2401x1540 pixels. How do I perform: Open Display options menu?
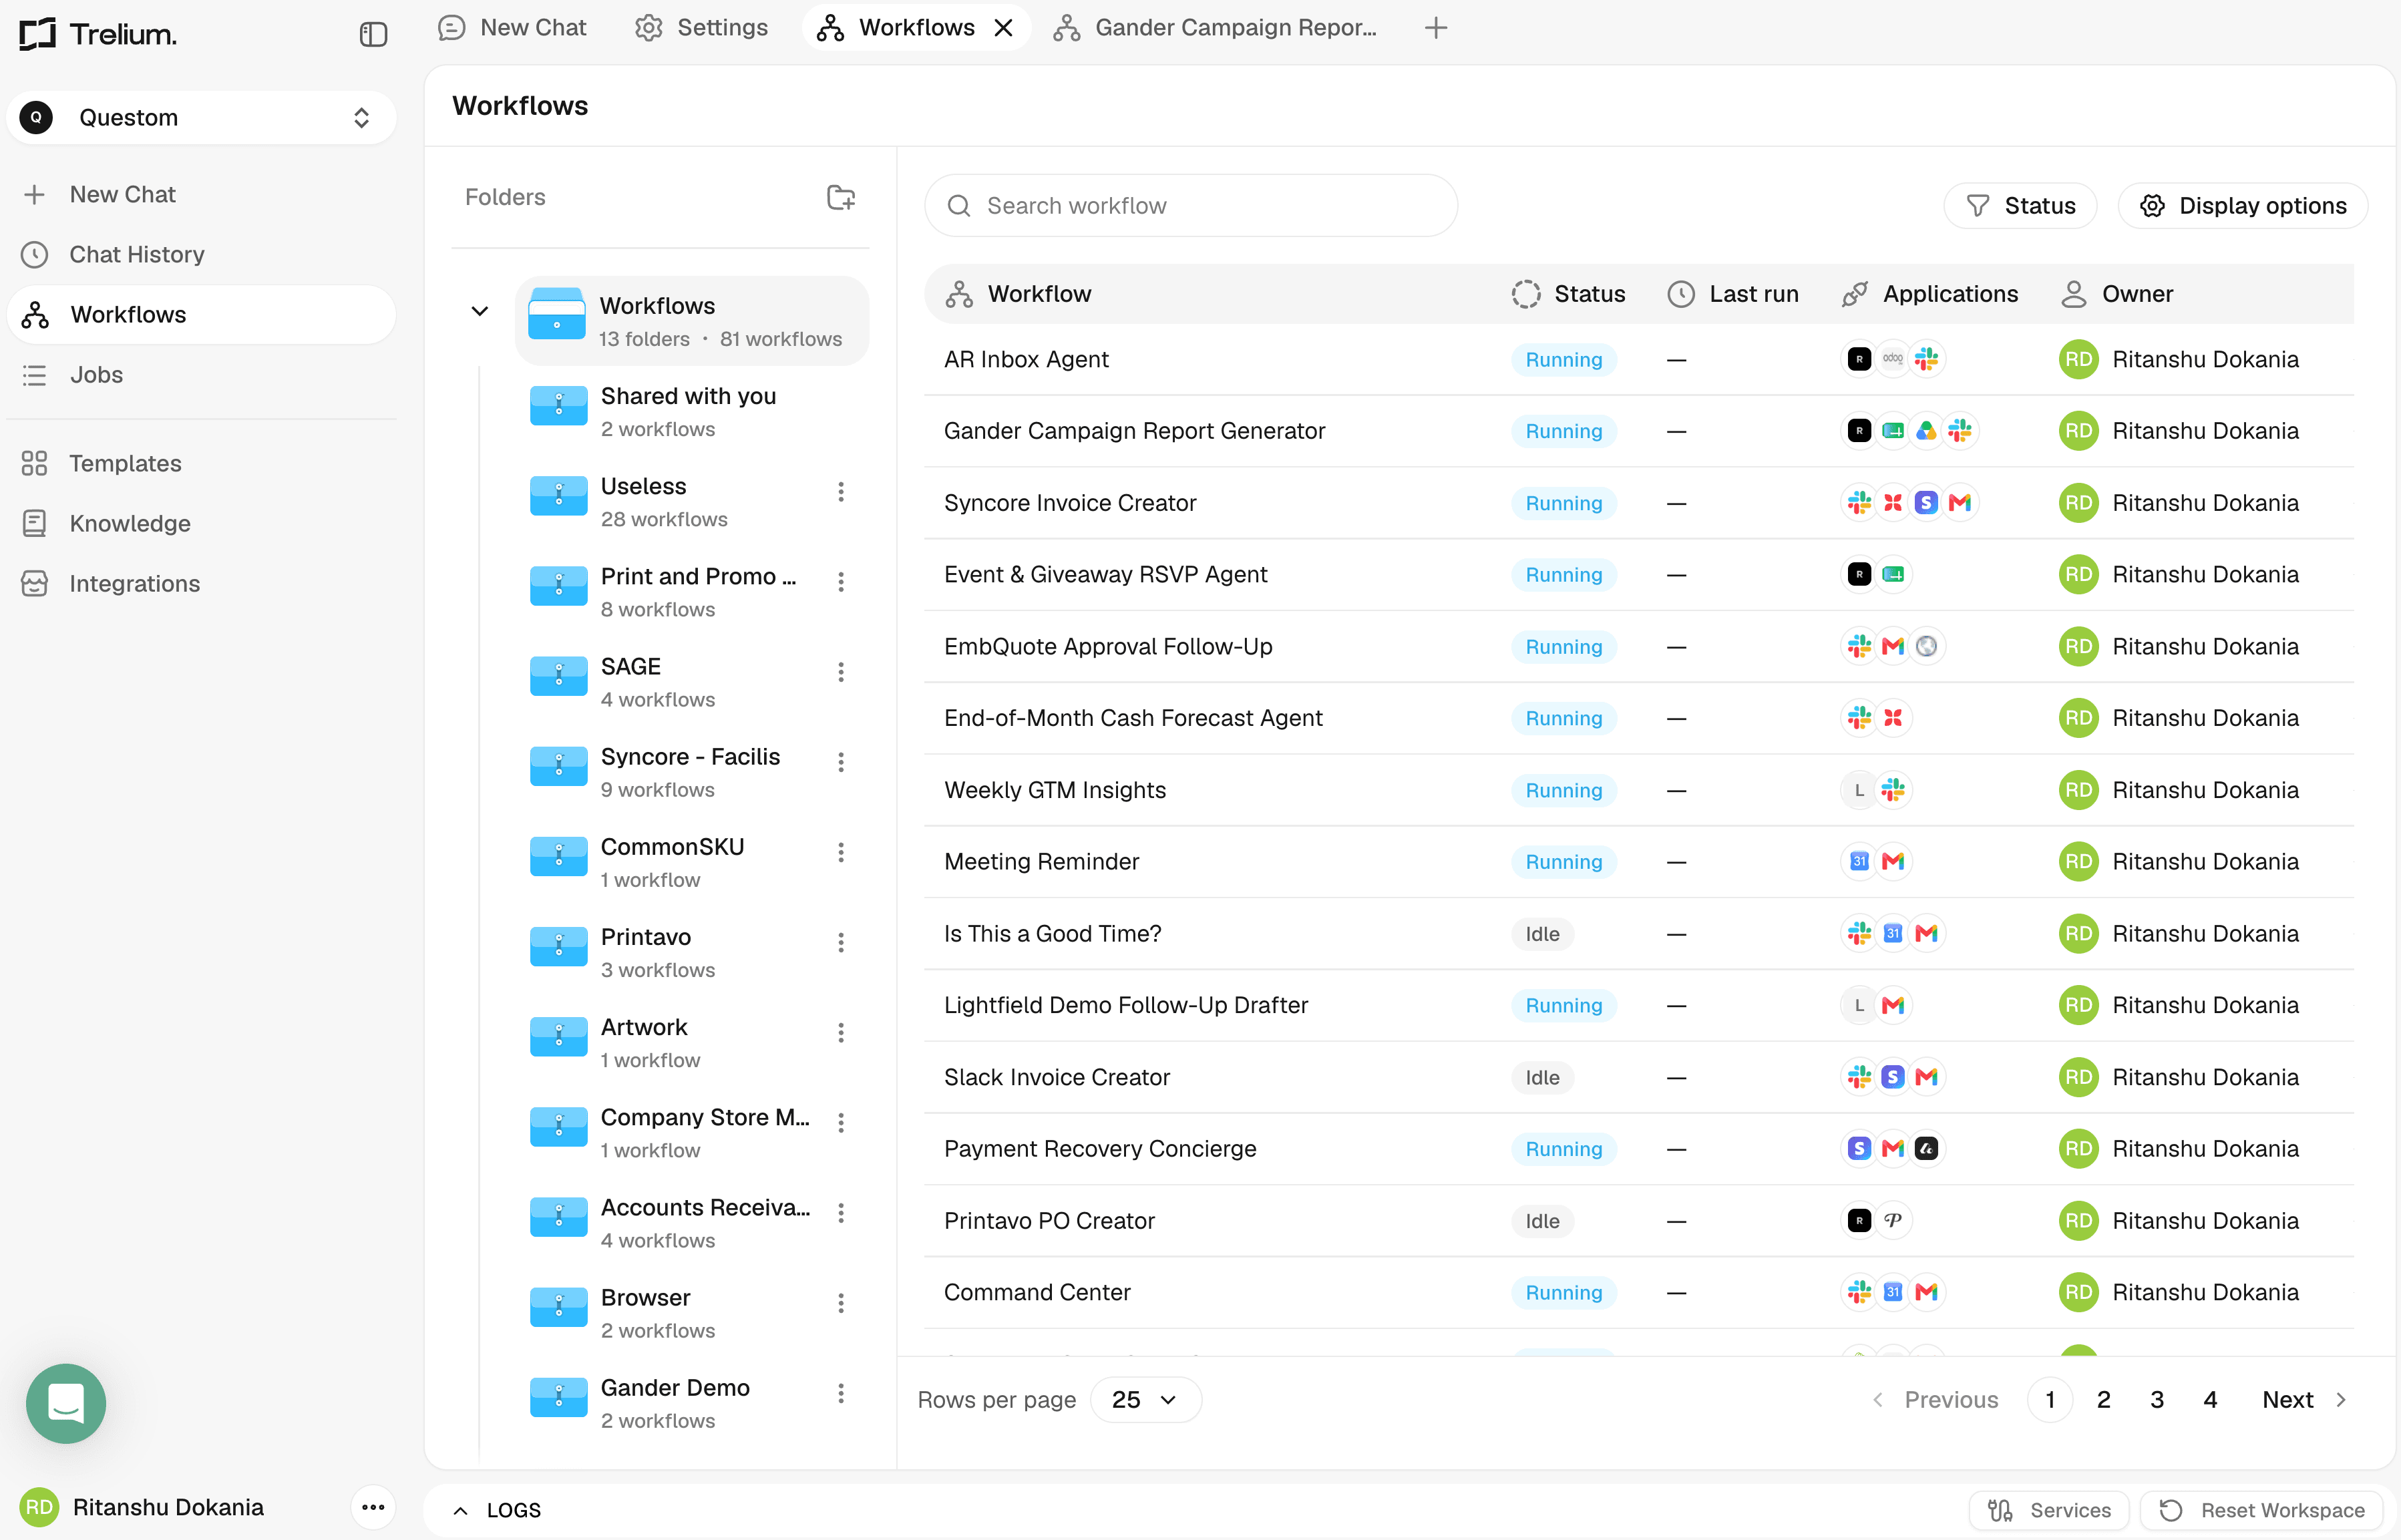tap(2243, 206)
